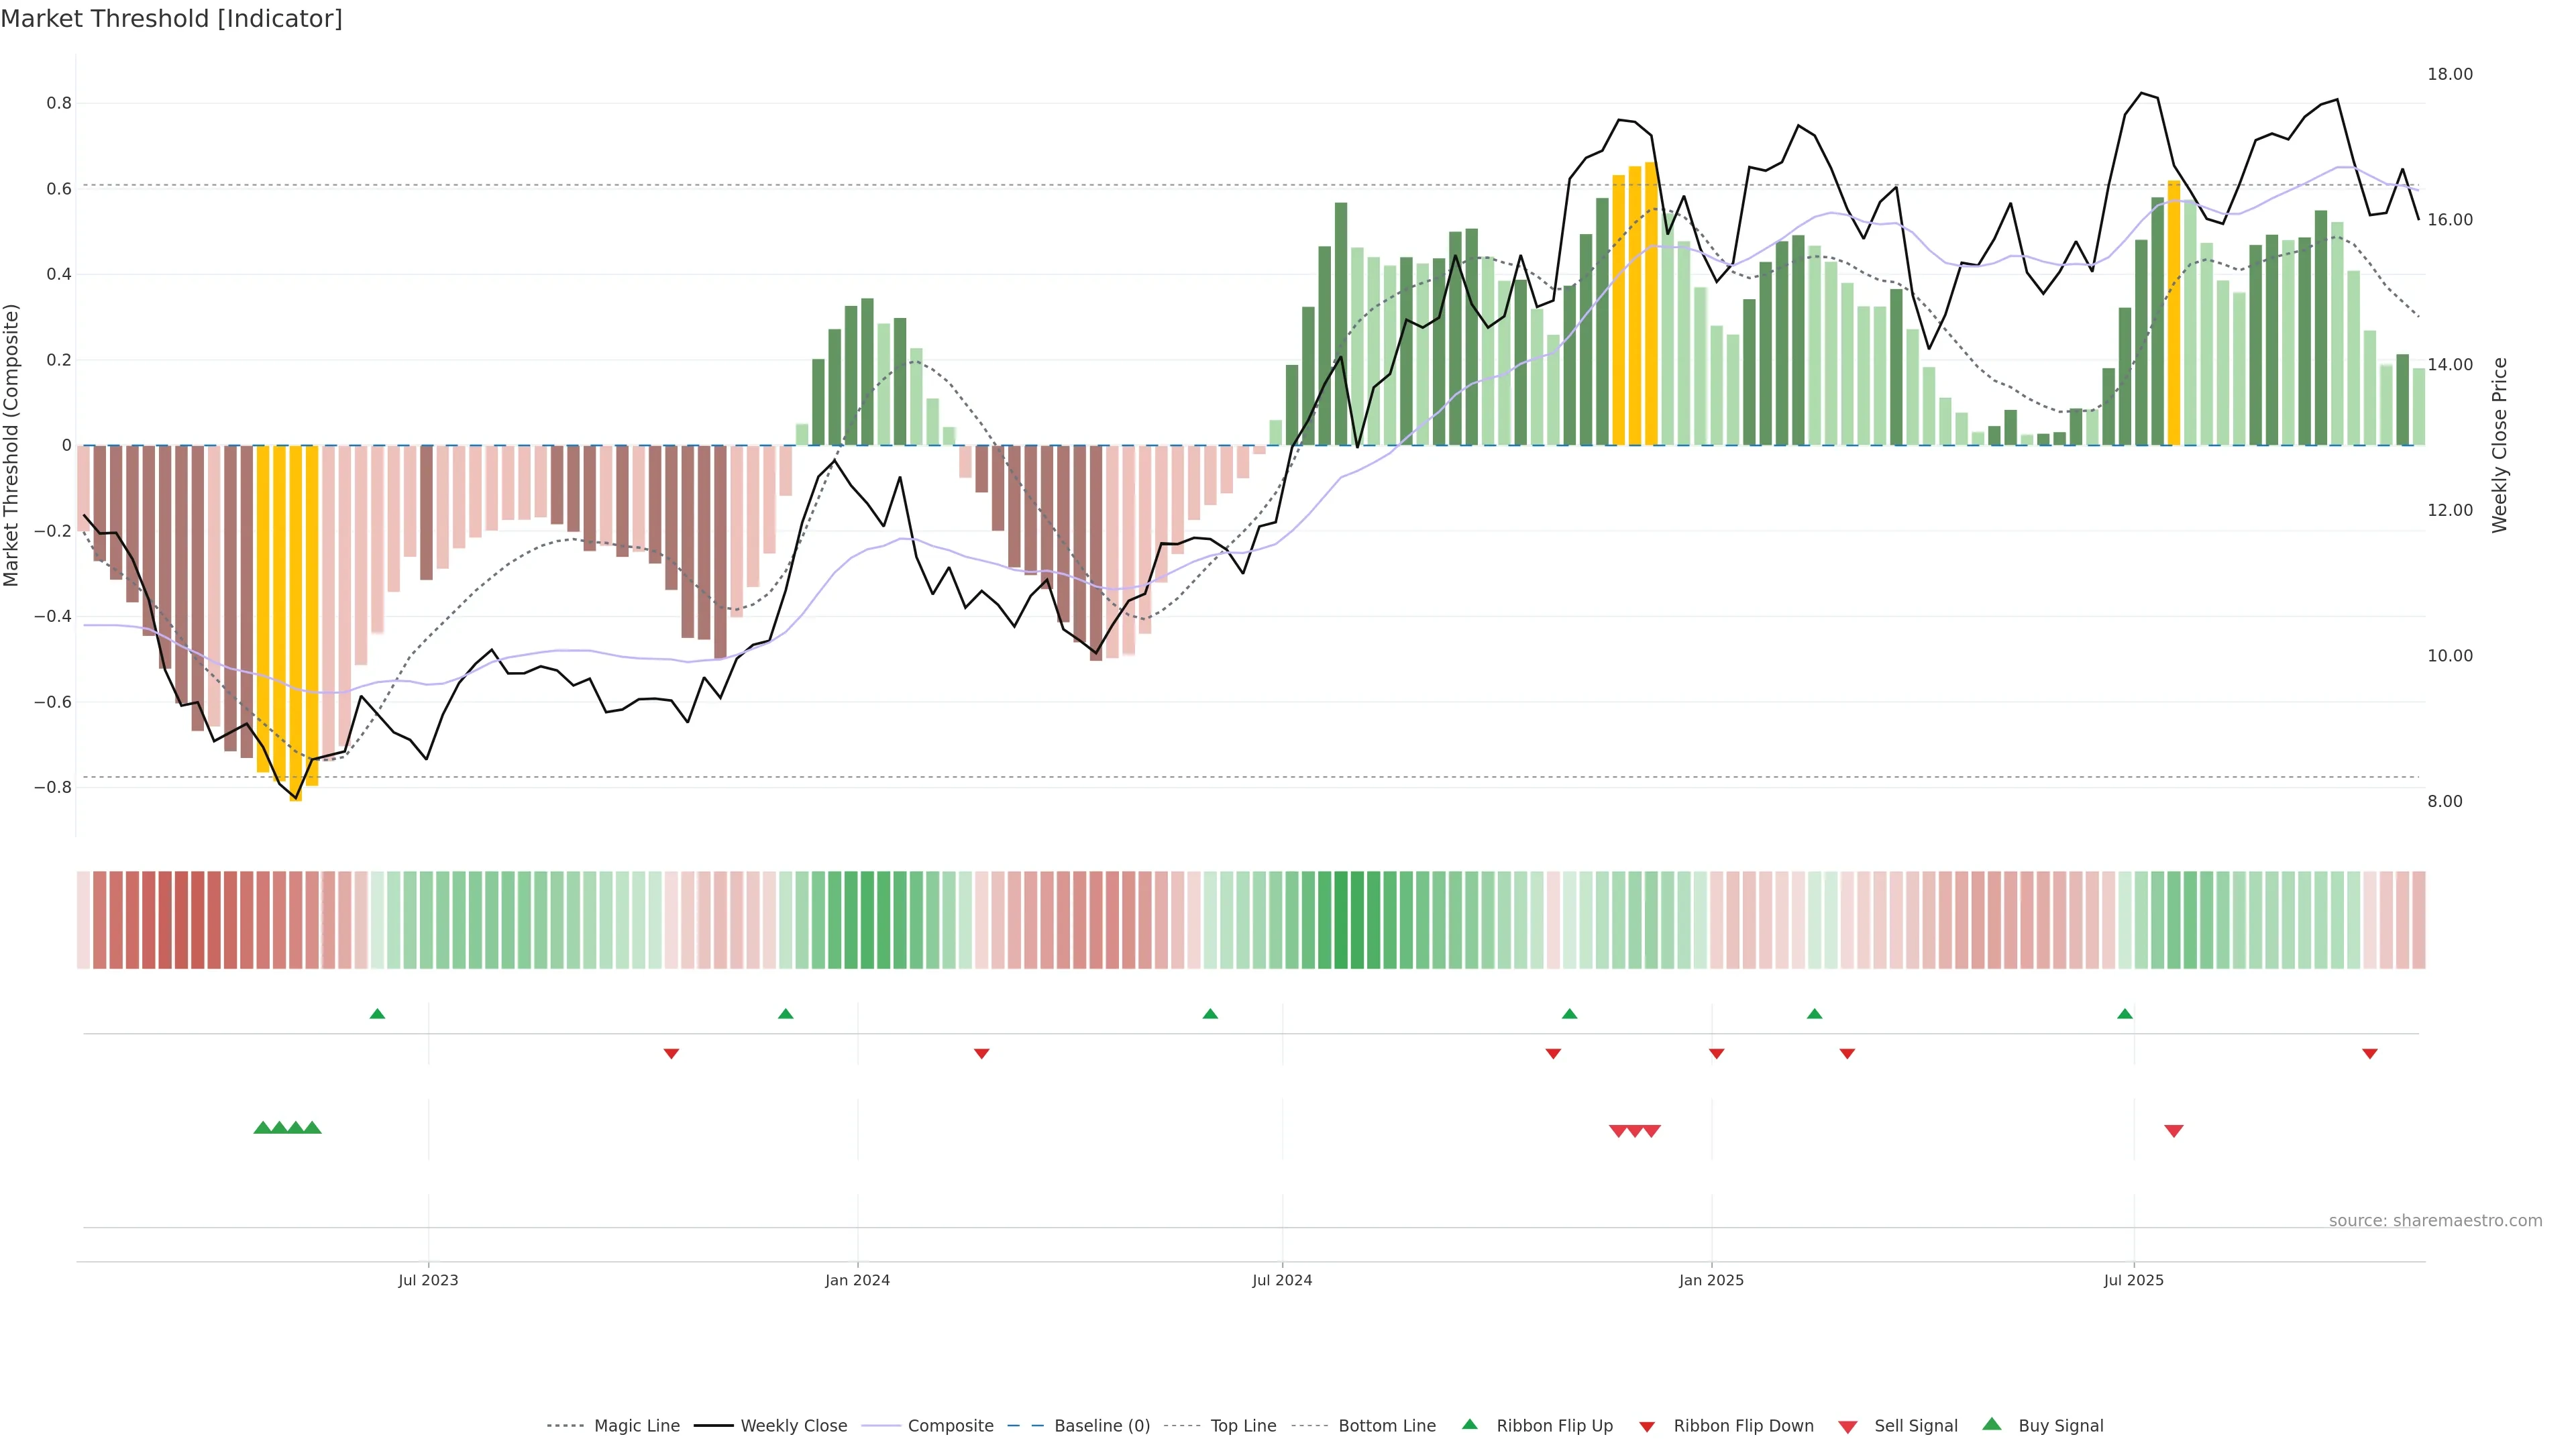2576x1449 pixels.
Task: Click the first Ribbon Flip Up marker before Jul 2023
Action: click(x=377, y=1014)
